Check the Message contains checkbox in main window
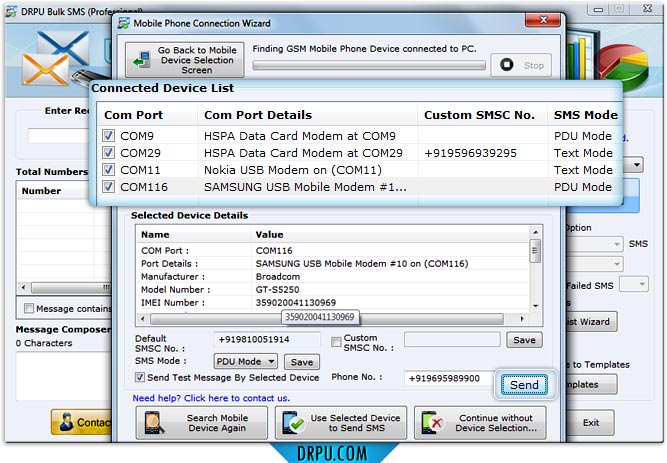The width and height of the screenshot is (667, 463). pos(29,308)
